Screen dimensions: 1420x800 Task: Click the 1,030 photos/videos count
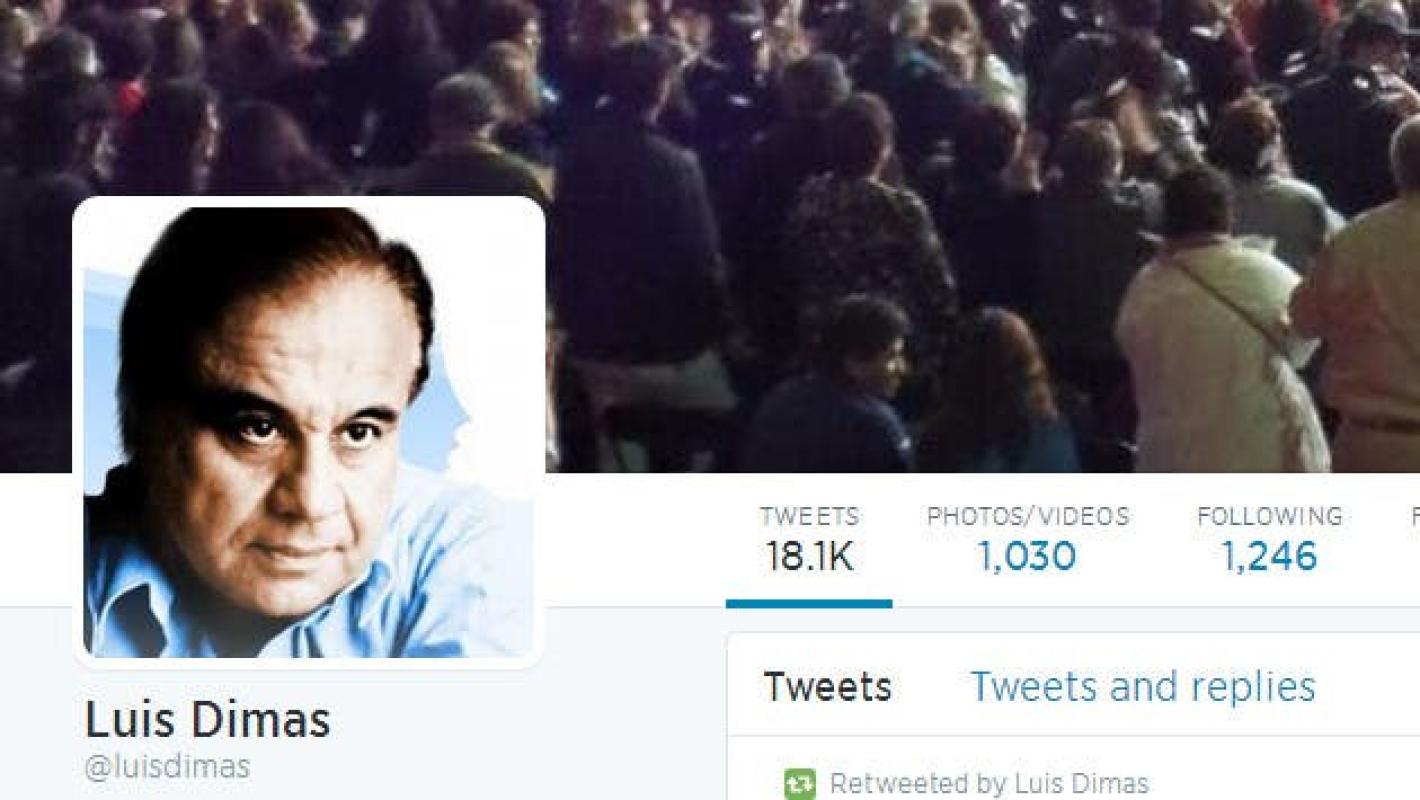1028,557
